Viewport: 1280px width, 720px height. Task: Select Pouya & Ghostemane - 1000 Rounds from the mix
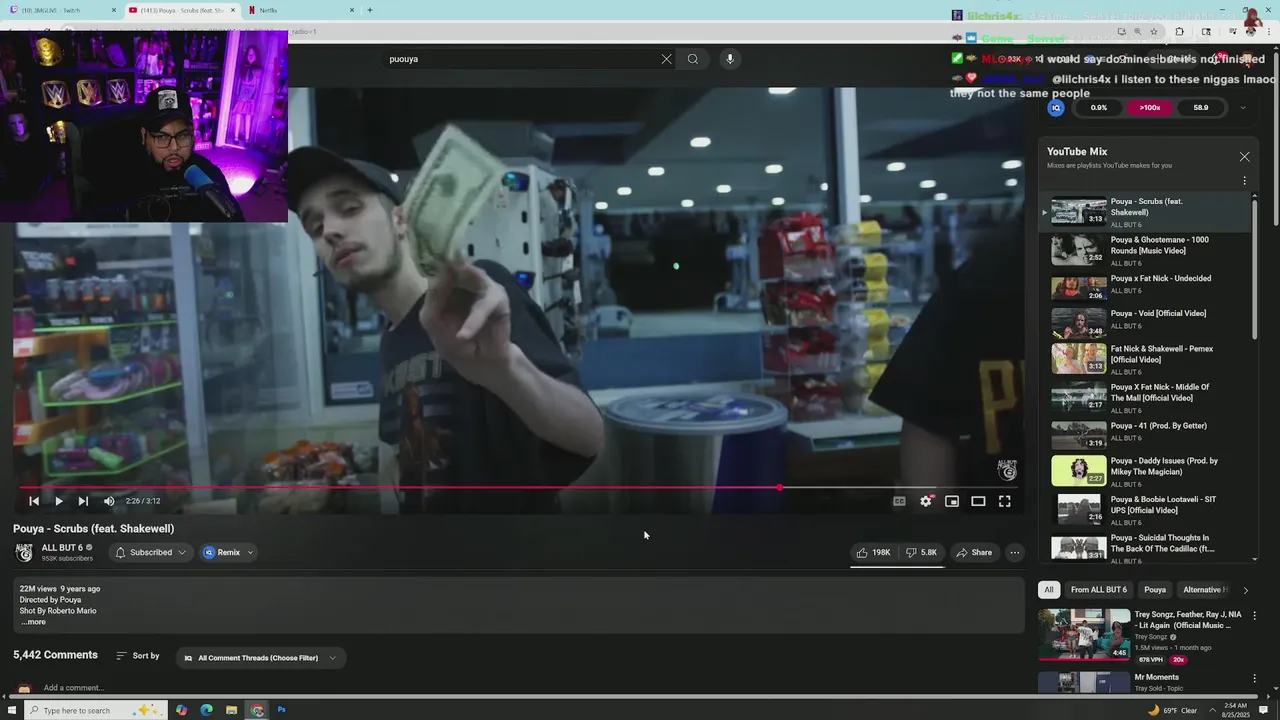point(1145,250)
